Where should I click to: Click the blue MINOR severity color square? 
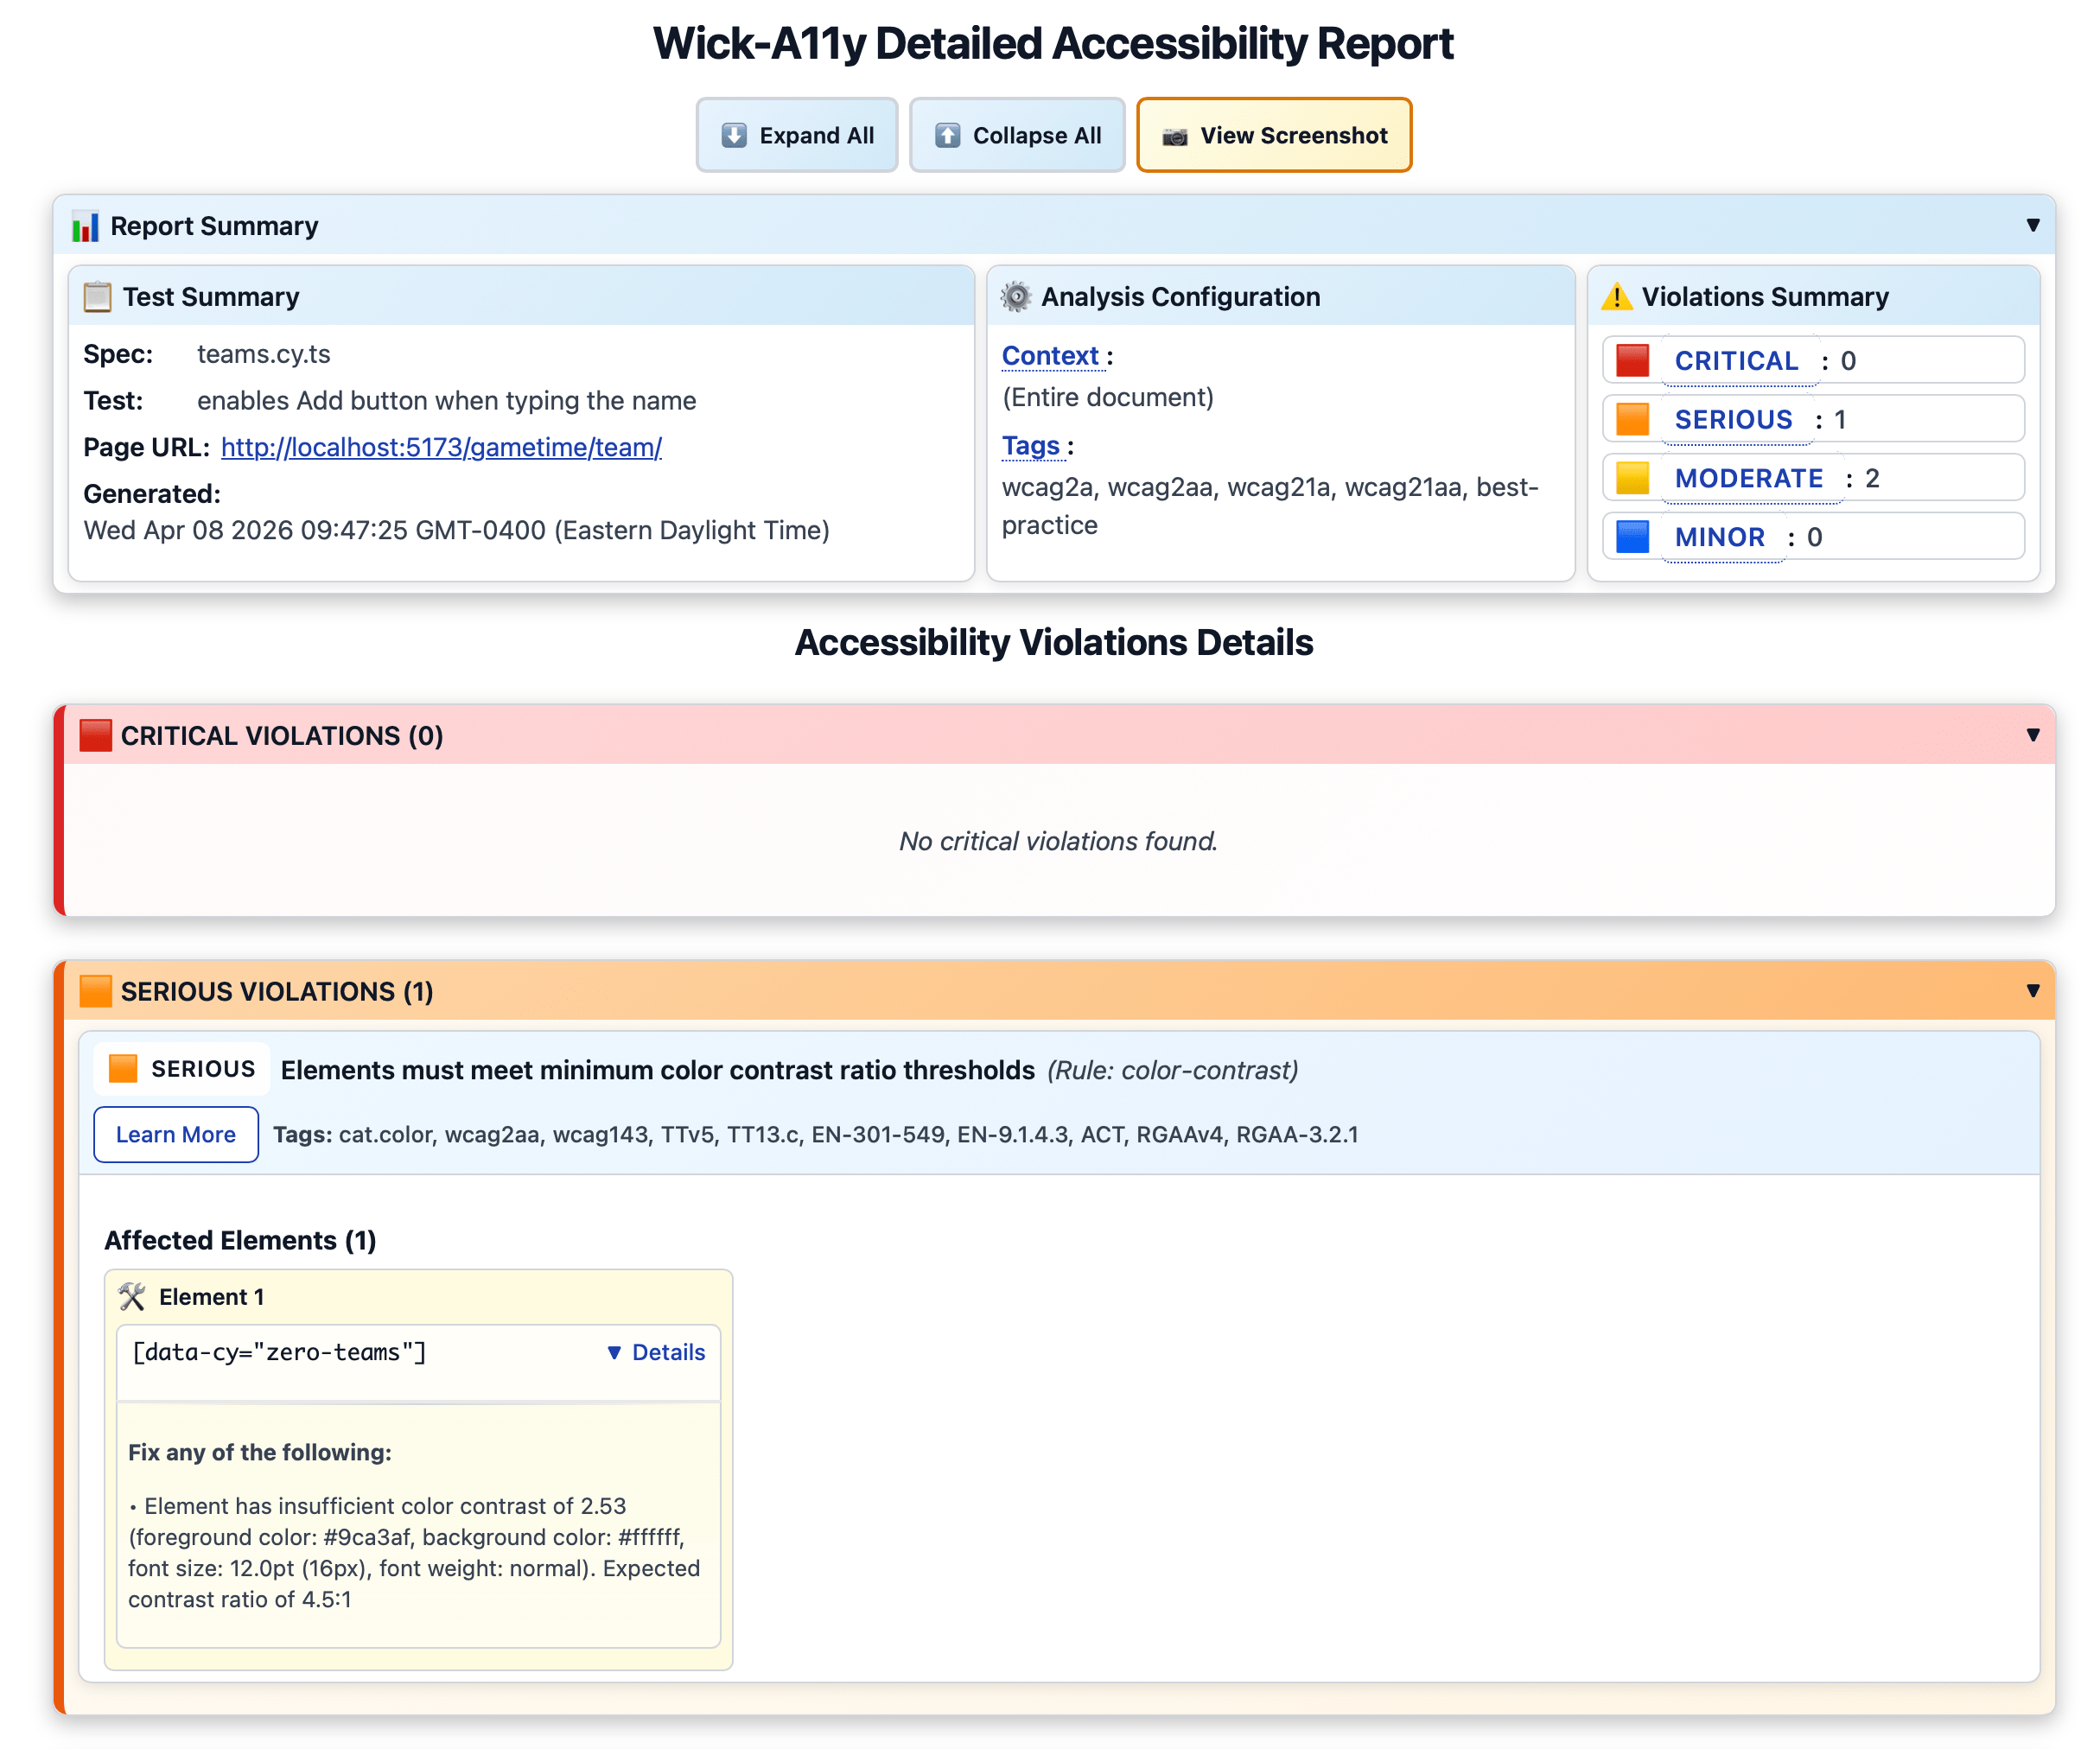tap(1632, 537)
